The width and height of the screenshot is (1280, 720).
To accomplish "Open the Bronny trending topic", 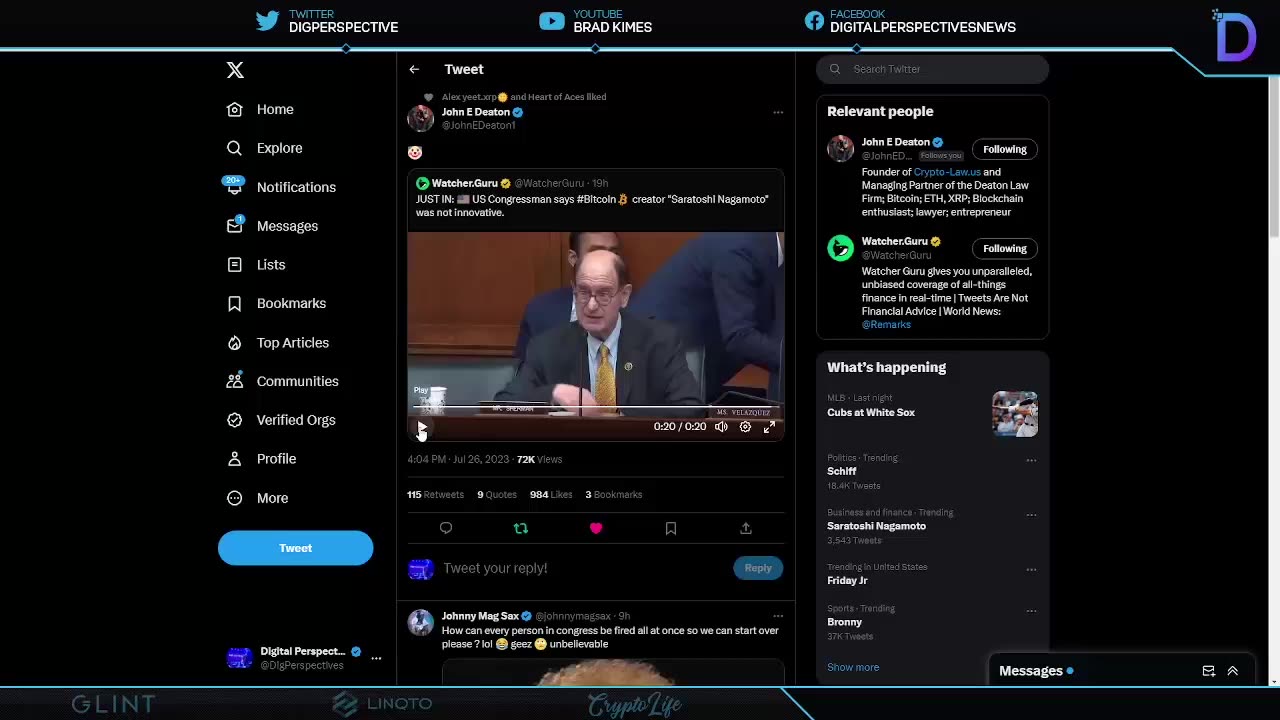I will pos(844,622).
